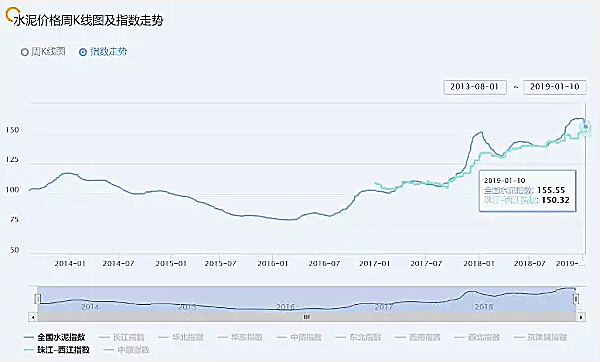This screenshot has height=362, width=600.
Task: Click the highlighted data point at chart end
Action: pos(585,127)
